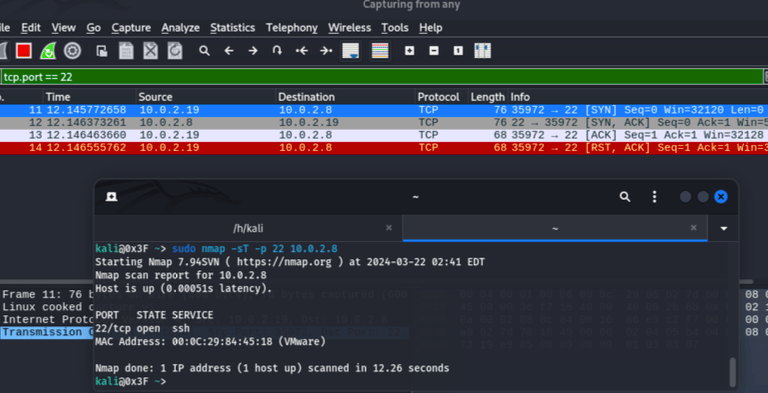The height and width of the screenshot is (393, 768).
Task: Switch to '~' terminal tab
Action: (x=555, y=228)
